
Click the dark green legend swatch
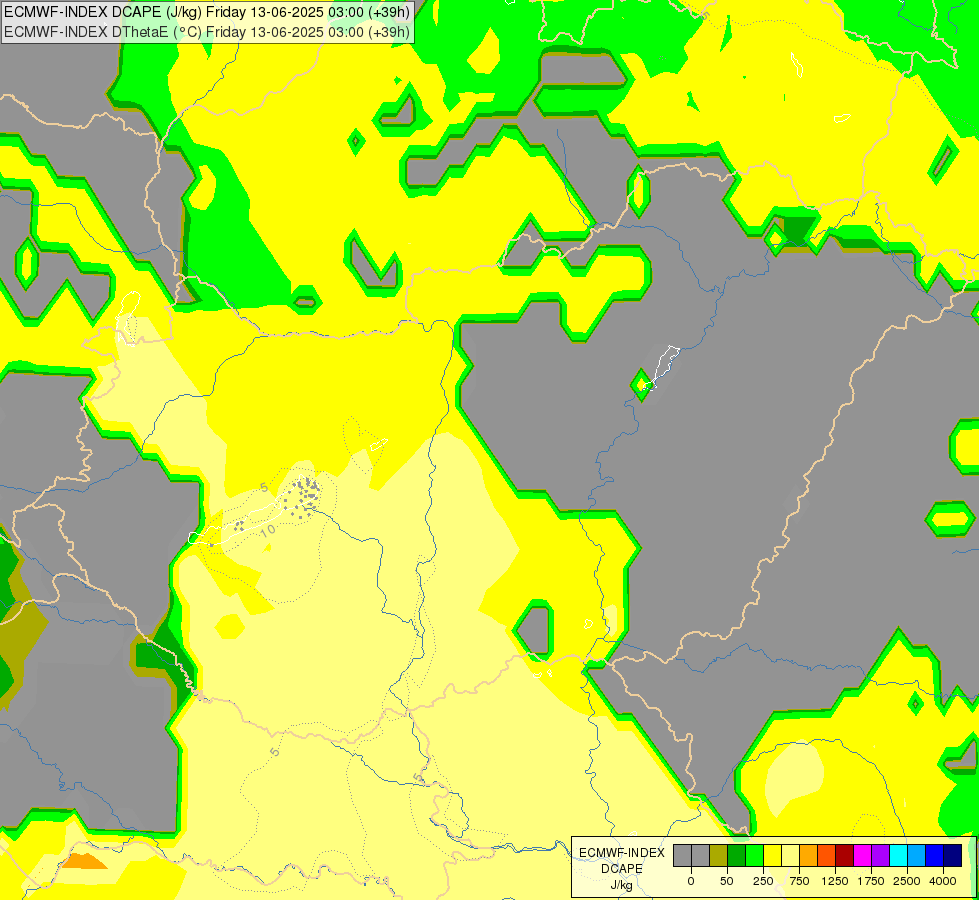coord(736,855)
